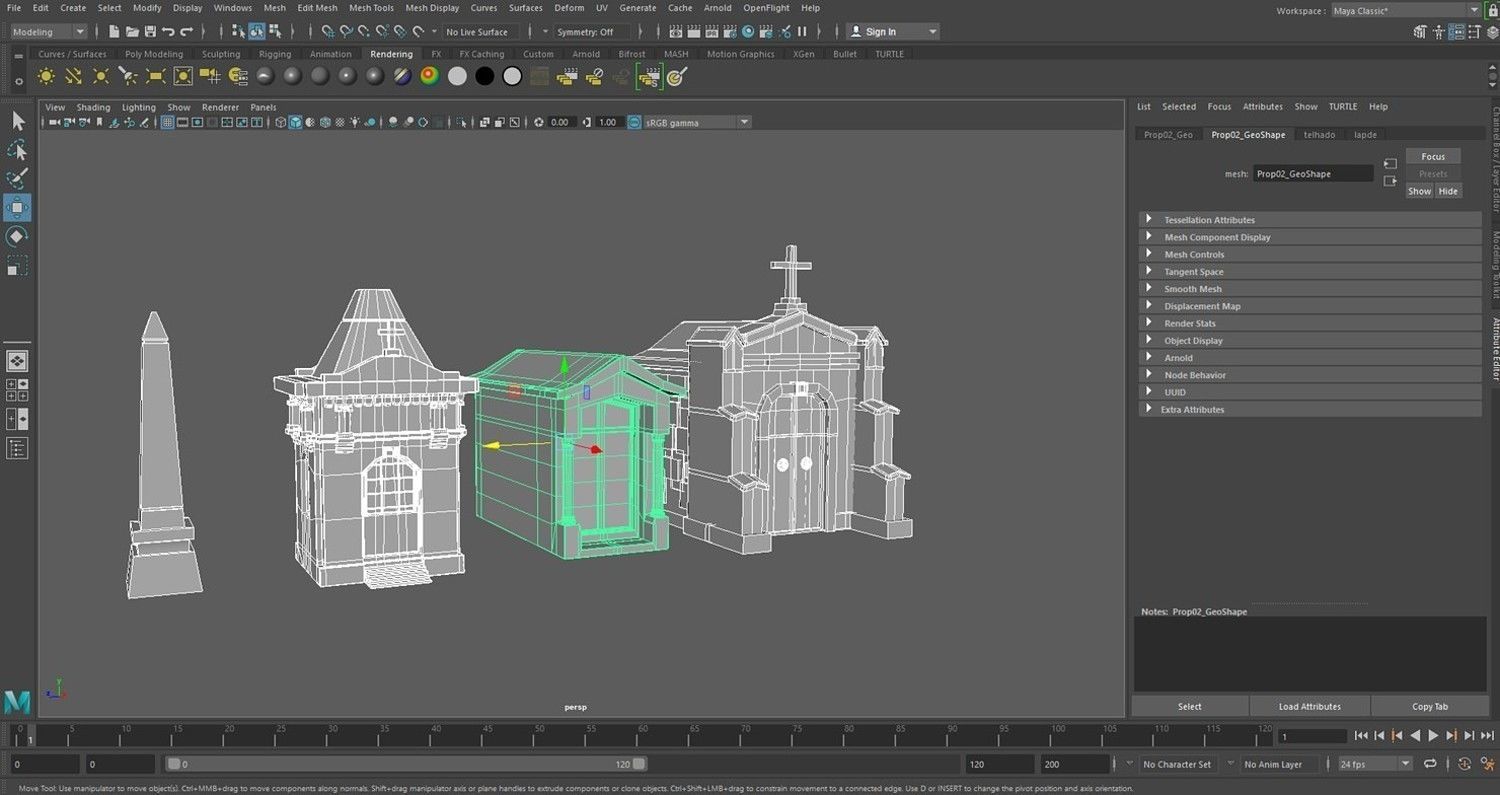This screenshot has width=1500, height=795.
Task: Expand the Smooth Mesh section
Action: pos(1310,289)
